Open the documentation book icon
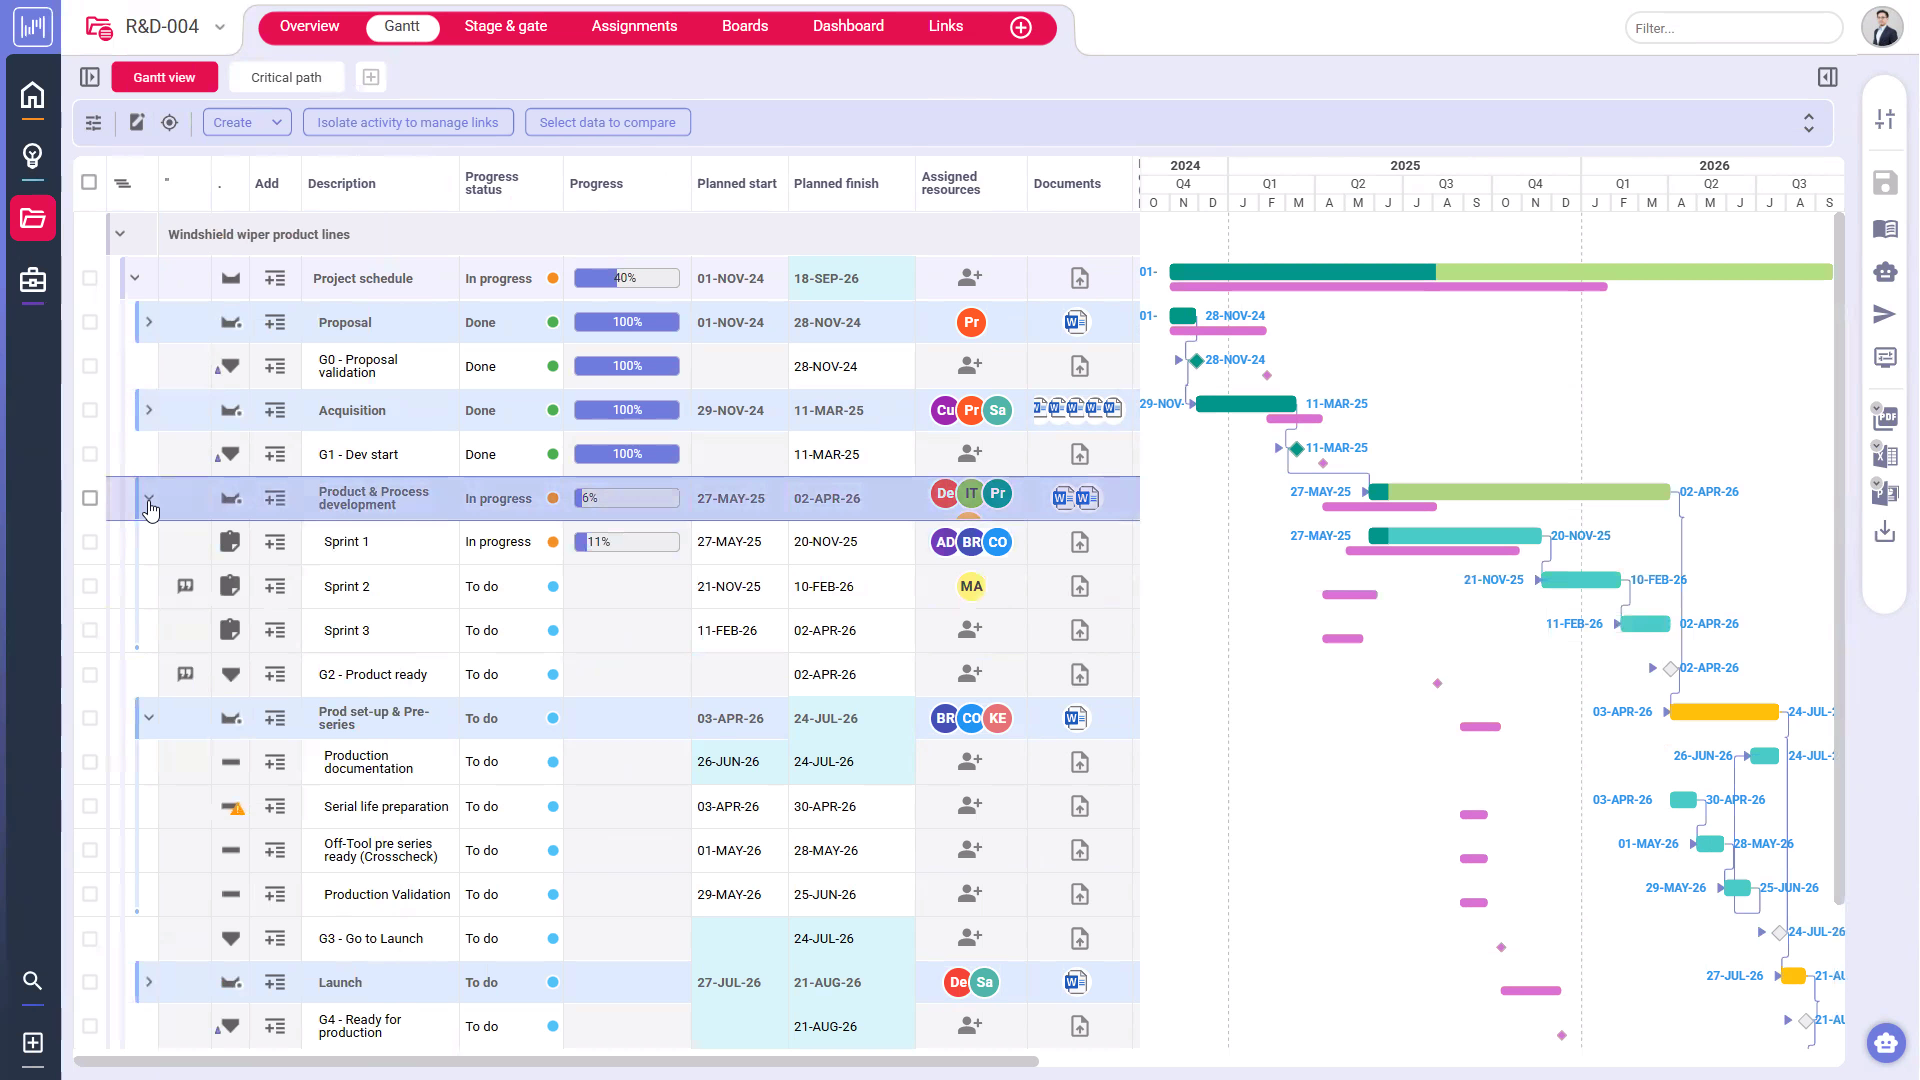This screenshot has height=1080, width=1920. [x=1886, y=228]
